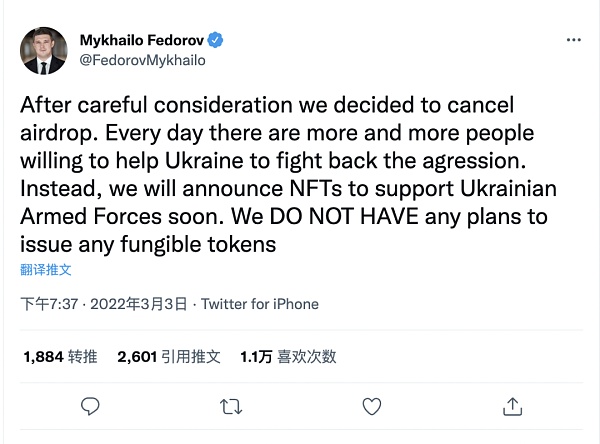This screenshot has width=600, height=444.
Task: Open Mykhailo Fedorov's profile picture
Action: click(44, 50)
